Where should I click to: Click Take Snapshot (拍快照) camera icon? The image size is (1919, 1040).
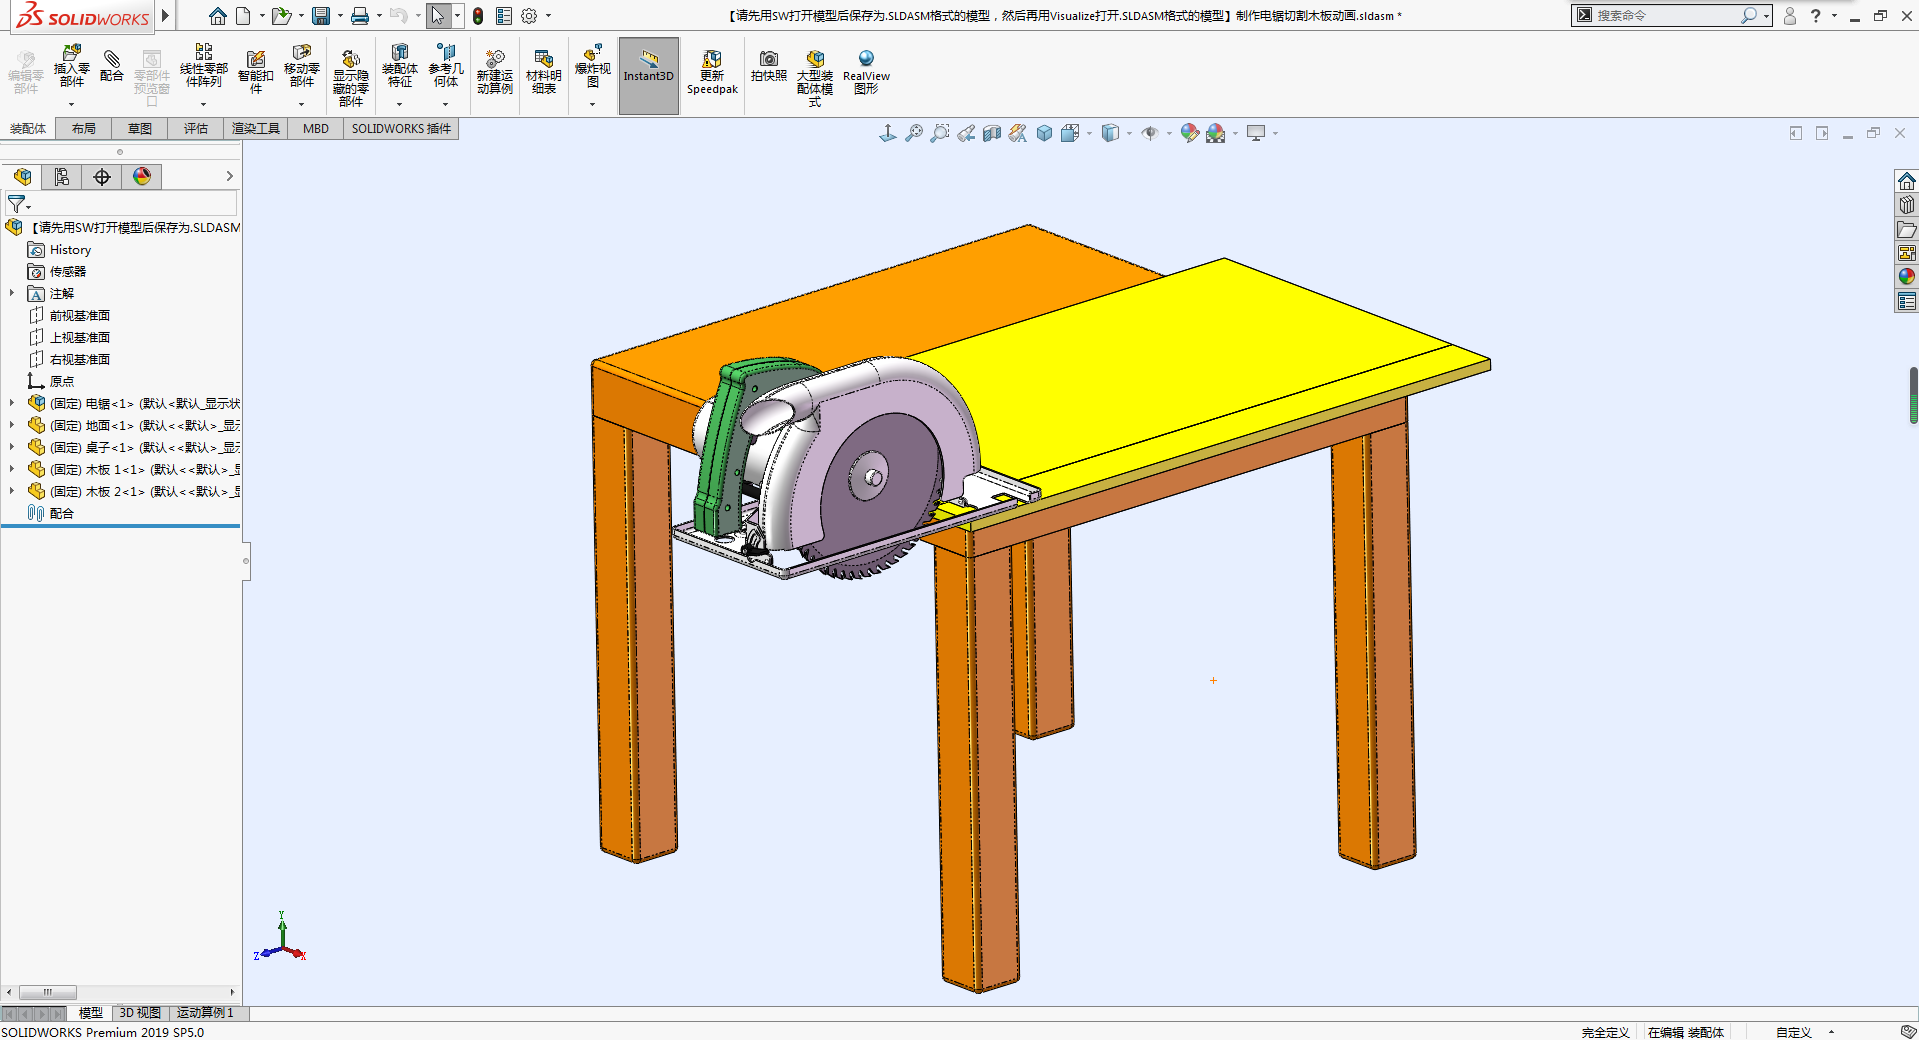(768, 66)
